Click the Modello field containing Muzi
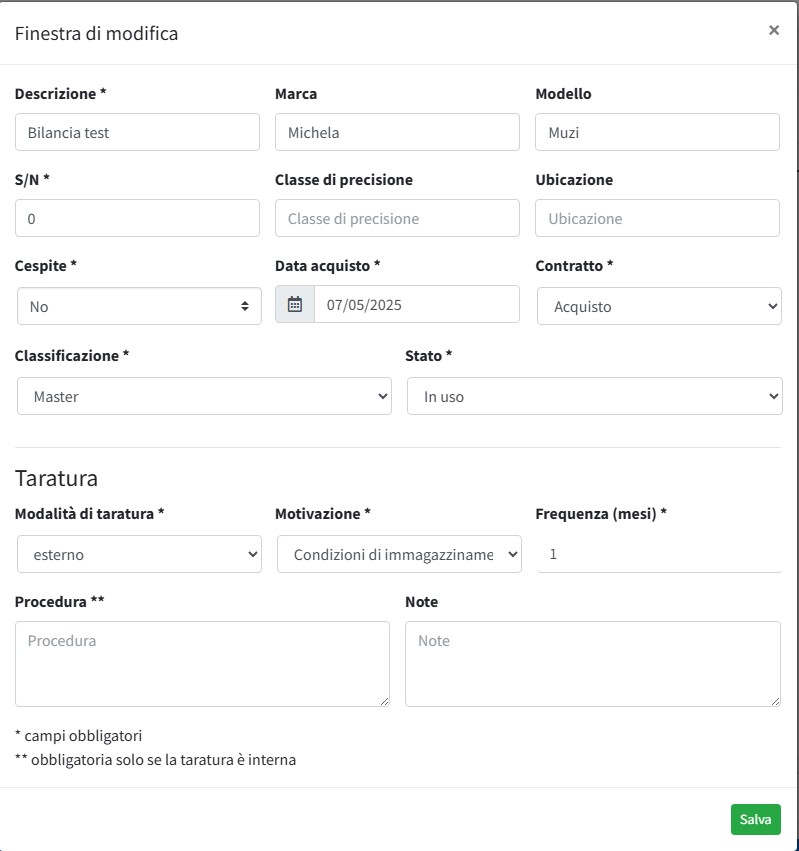 tap(657, 132)
